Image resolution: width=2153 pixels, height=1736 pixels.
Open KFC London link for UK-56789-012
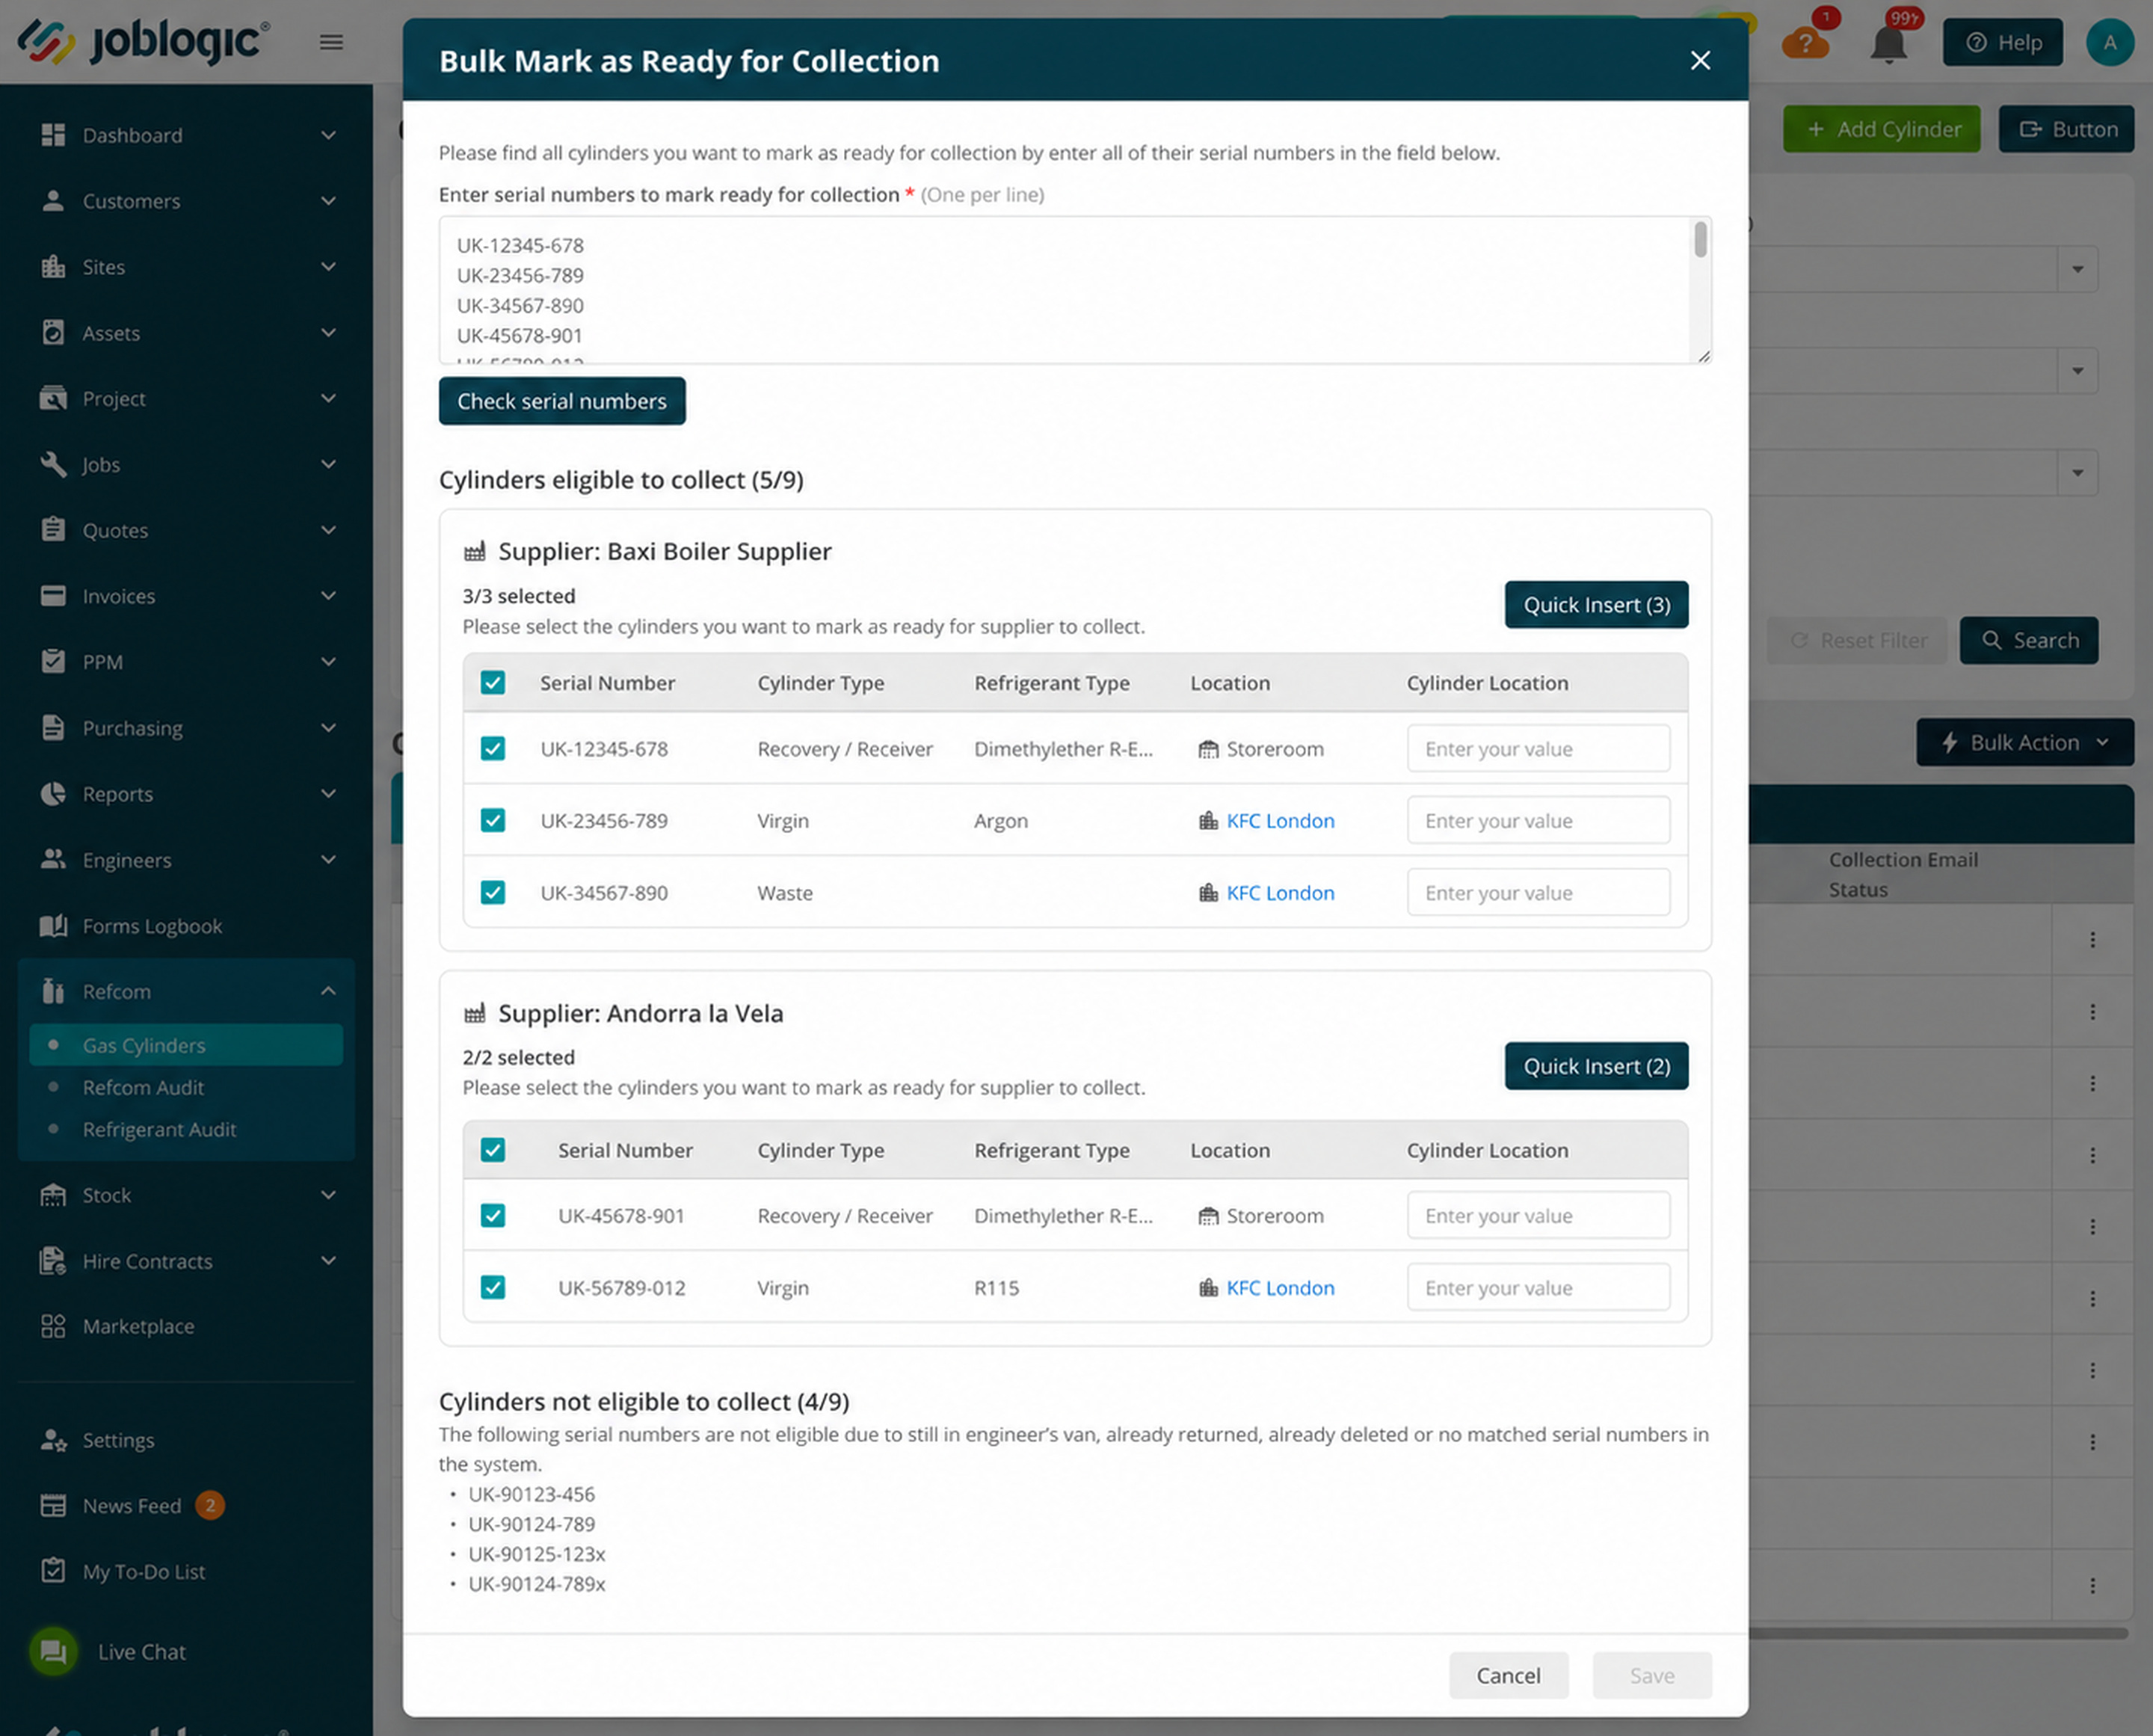click(1280, 1288)
